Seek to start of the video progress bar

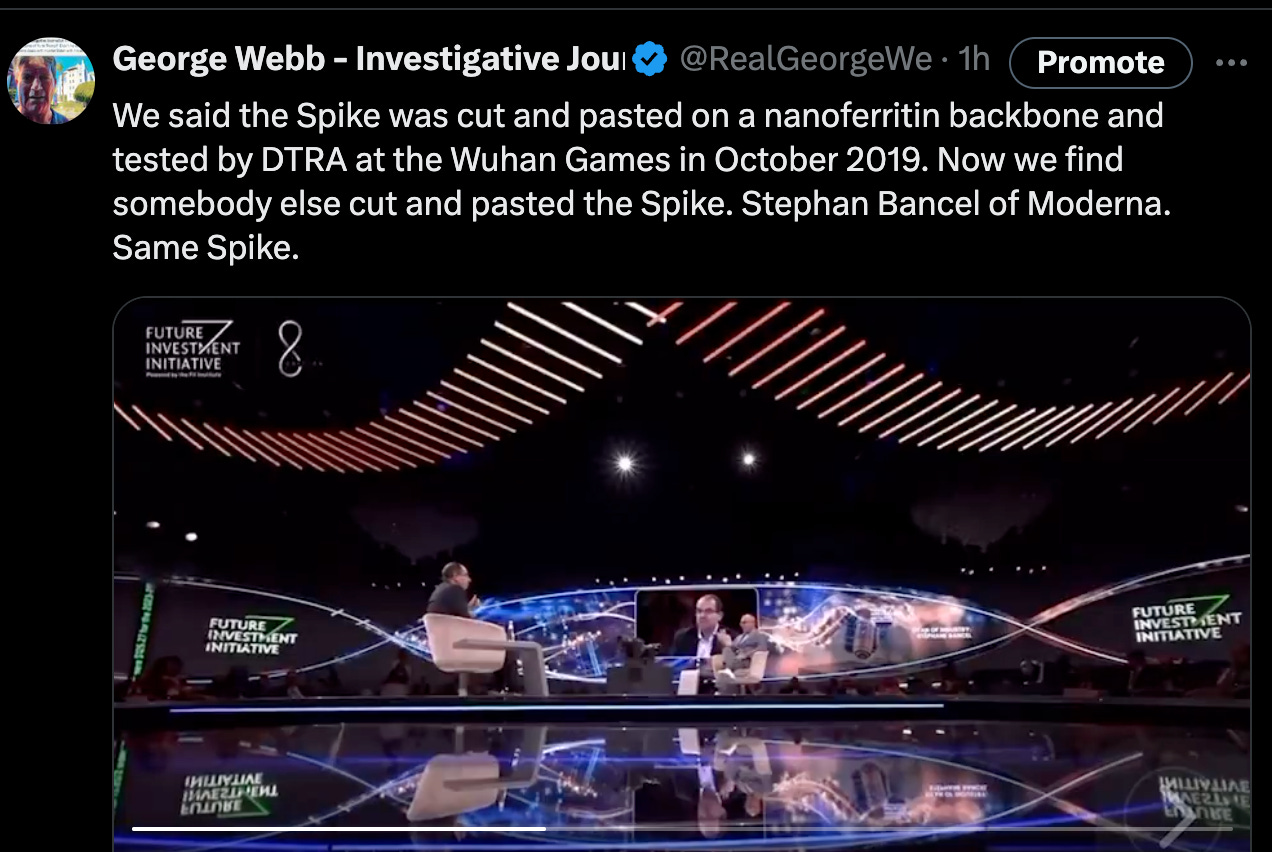coord(136,828)
